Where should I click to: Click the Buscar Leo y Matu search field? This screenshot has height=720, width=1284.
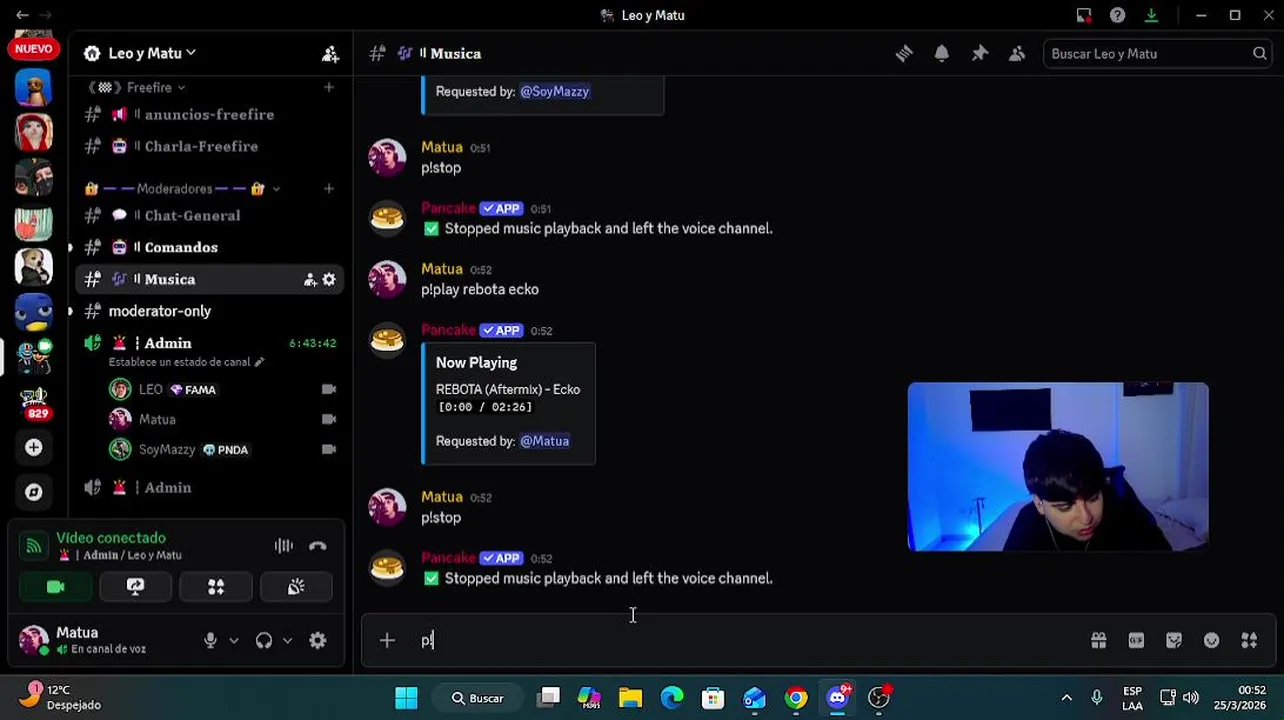[x=1157, y=54]
